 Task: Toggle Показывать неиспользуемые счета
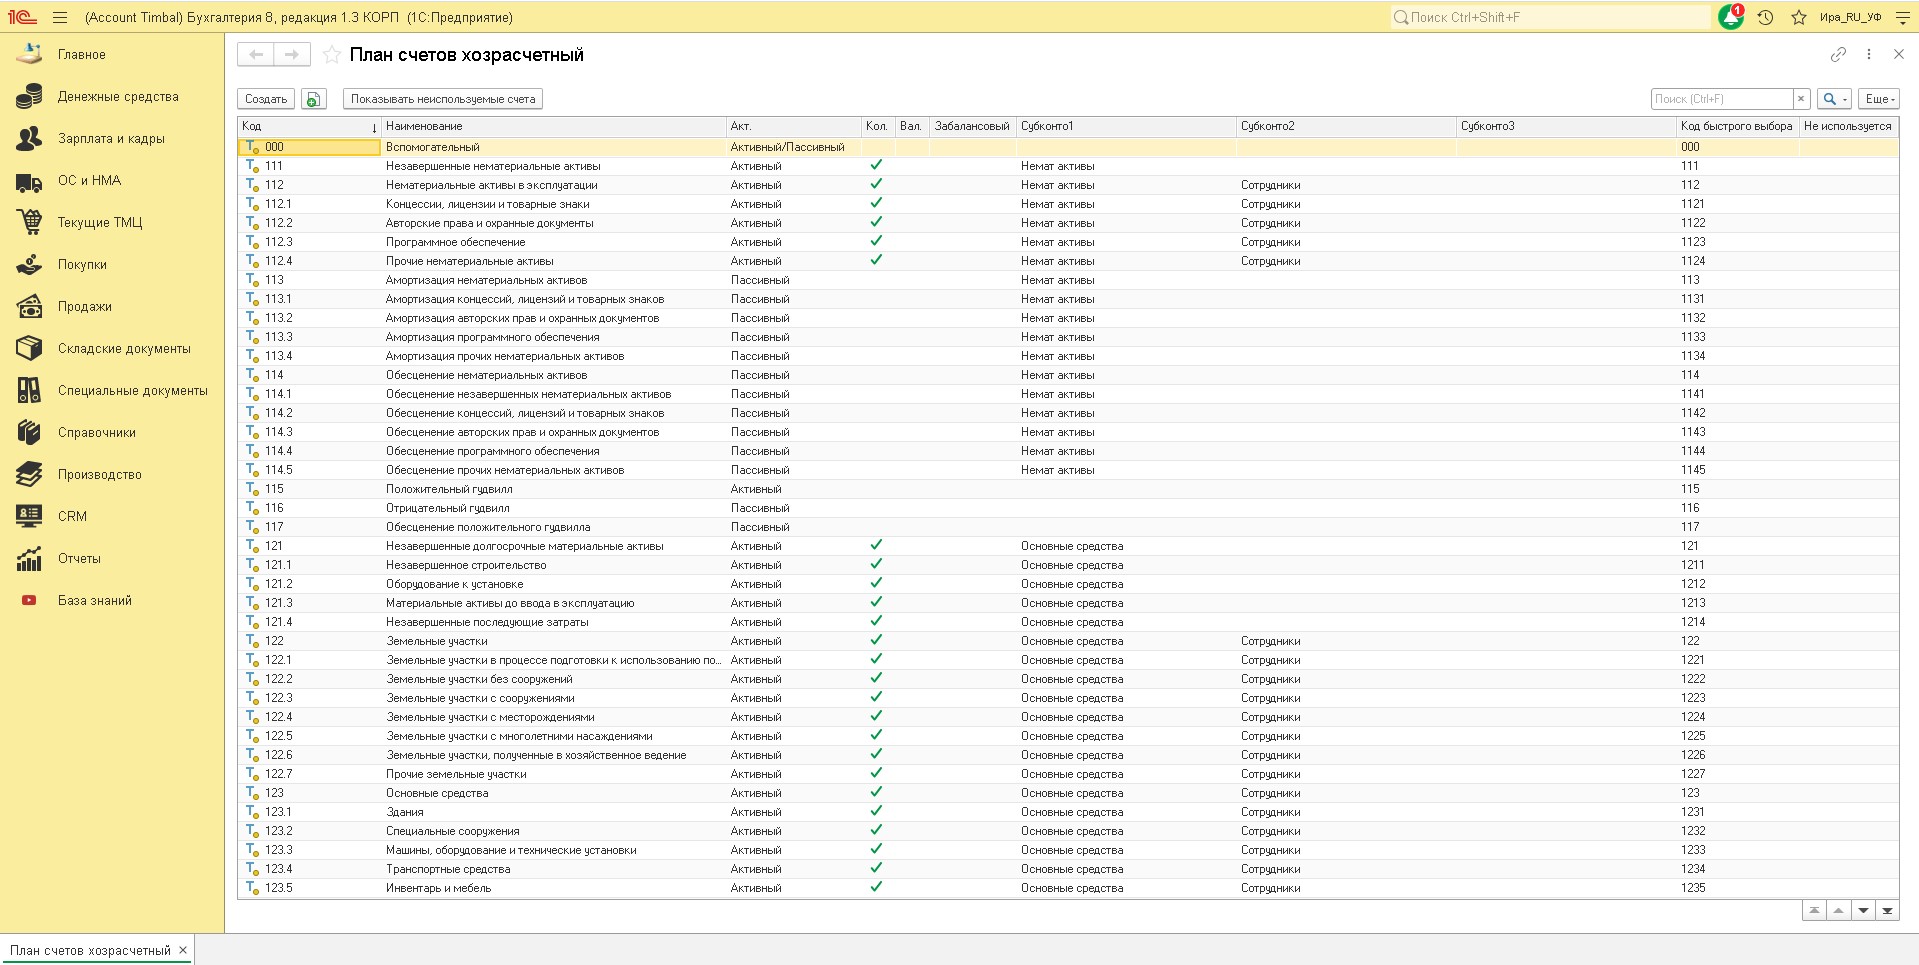[443, 99]
